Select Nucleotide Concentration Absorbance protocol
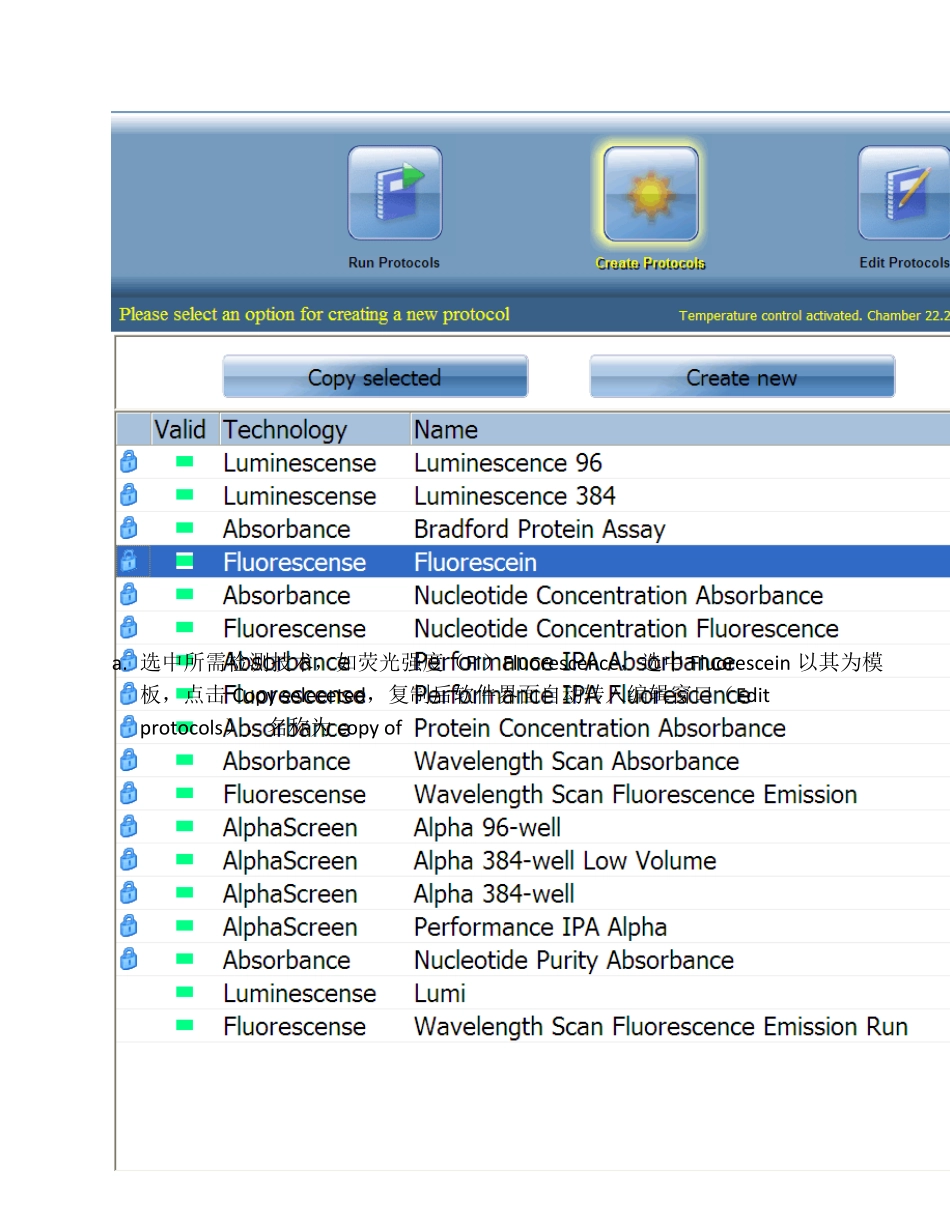Viewport: 950px width, 1230px height. coord(618,595)
